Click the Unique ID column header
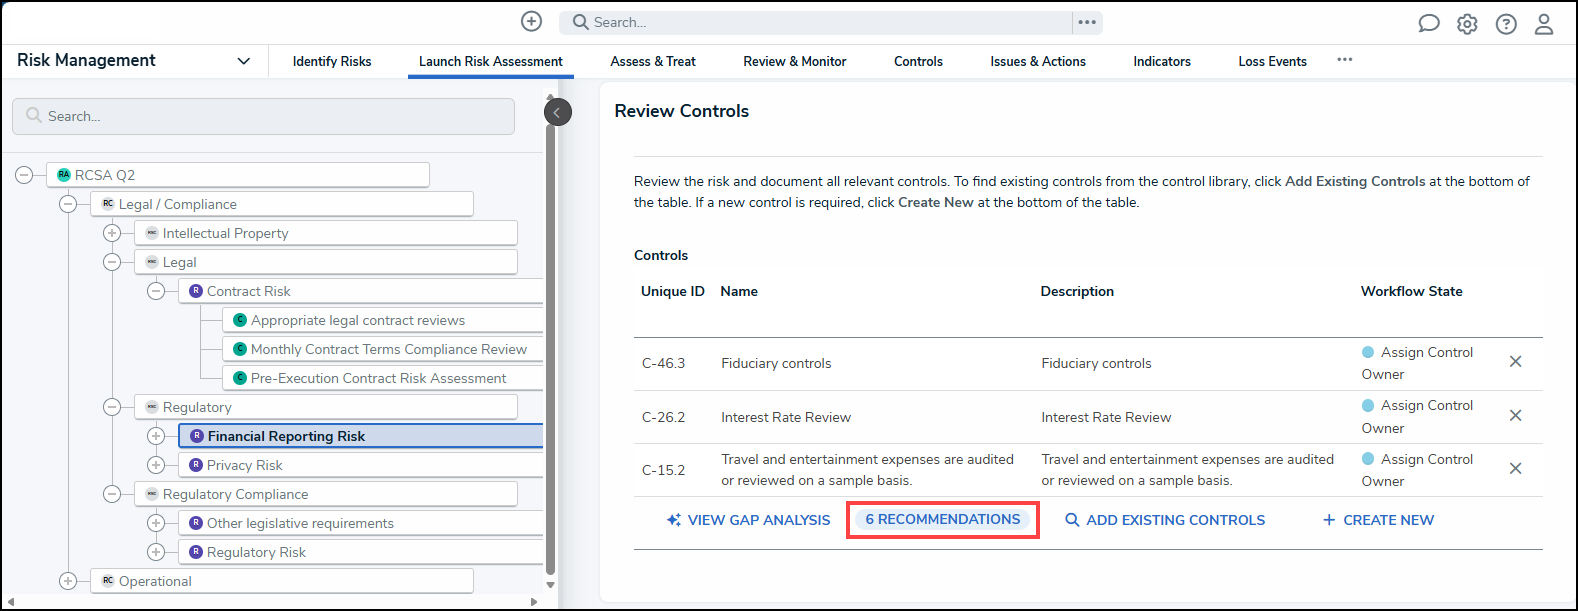The height and width of the screenshot is (611, 1578). [672, 291]
